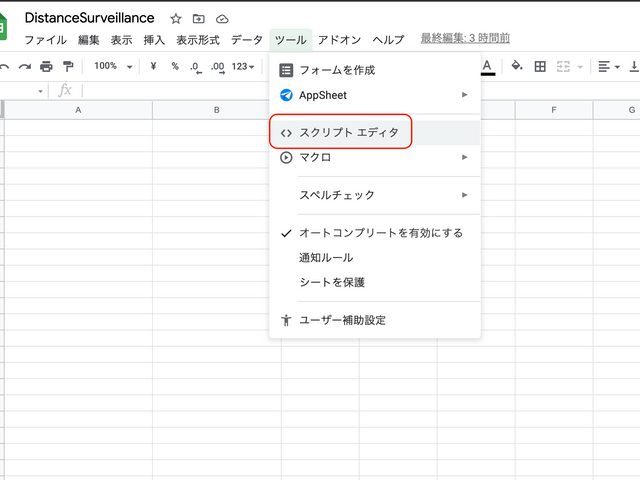
Task: Toggle オートコンプリートを有効にする option
Action: point(380,233)
